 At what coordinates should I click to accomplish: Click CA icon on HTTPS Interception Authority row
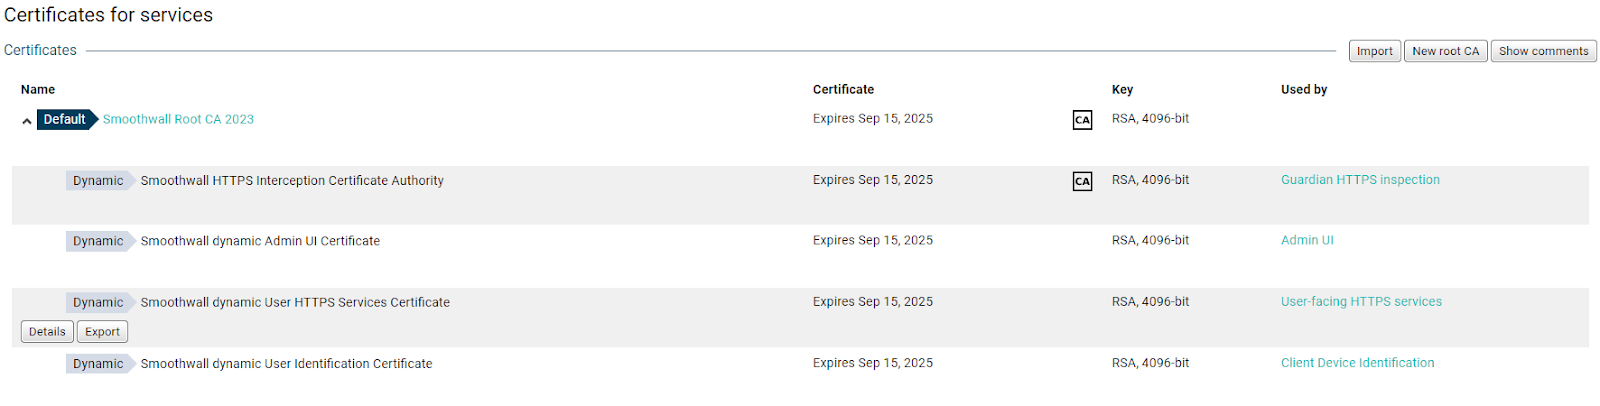point(1082,181)
